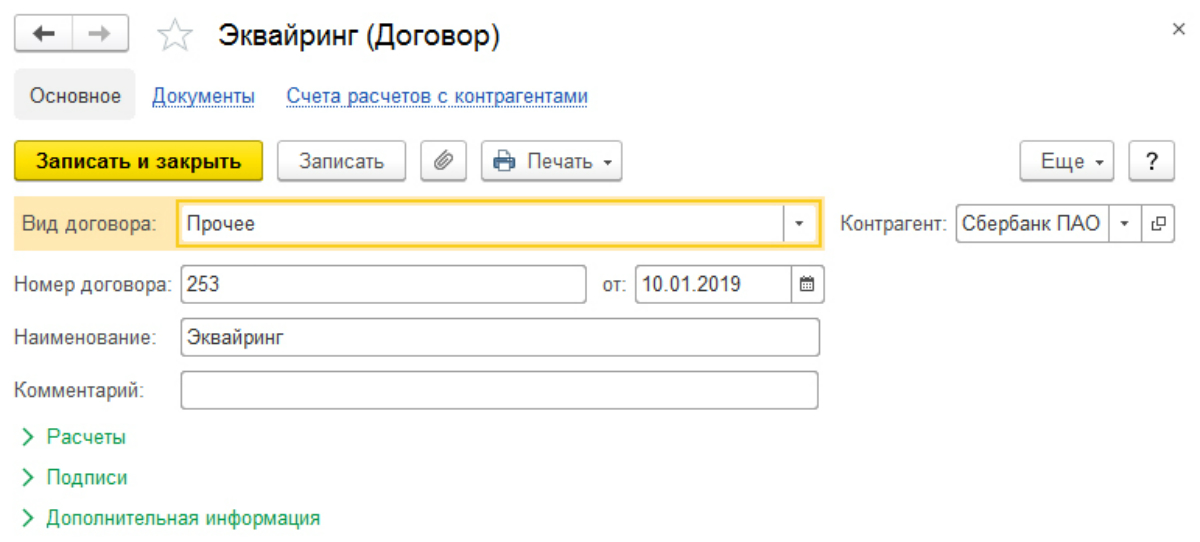Add contract to favorites with star icon
This screenshot has width=1200, height=542.
[175, 36]
